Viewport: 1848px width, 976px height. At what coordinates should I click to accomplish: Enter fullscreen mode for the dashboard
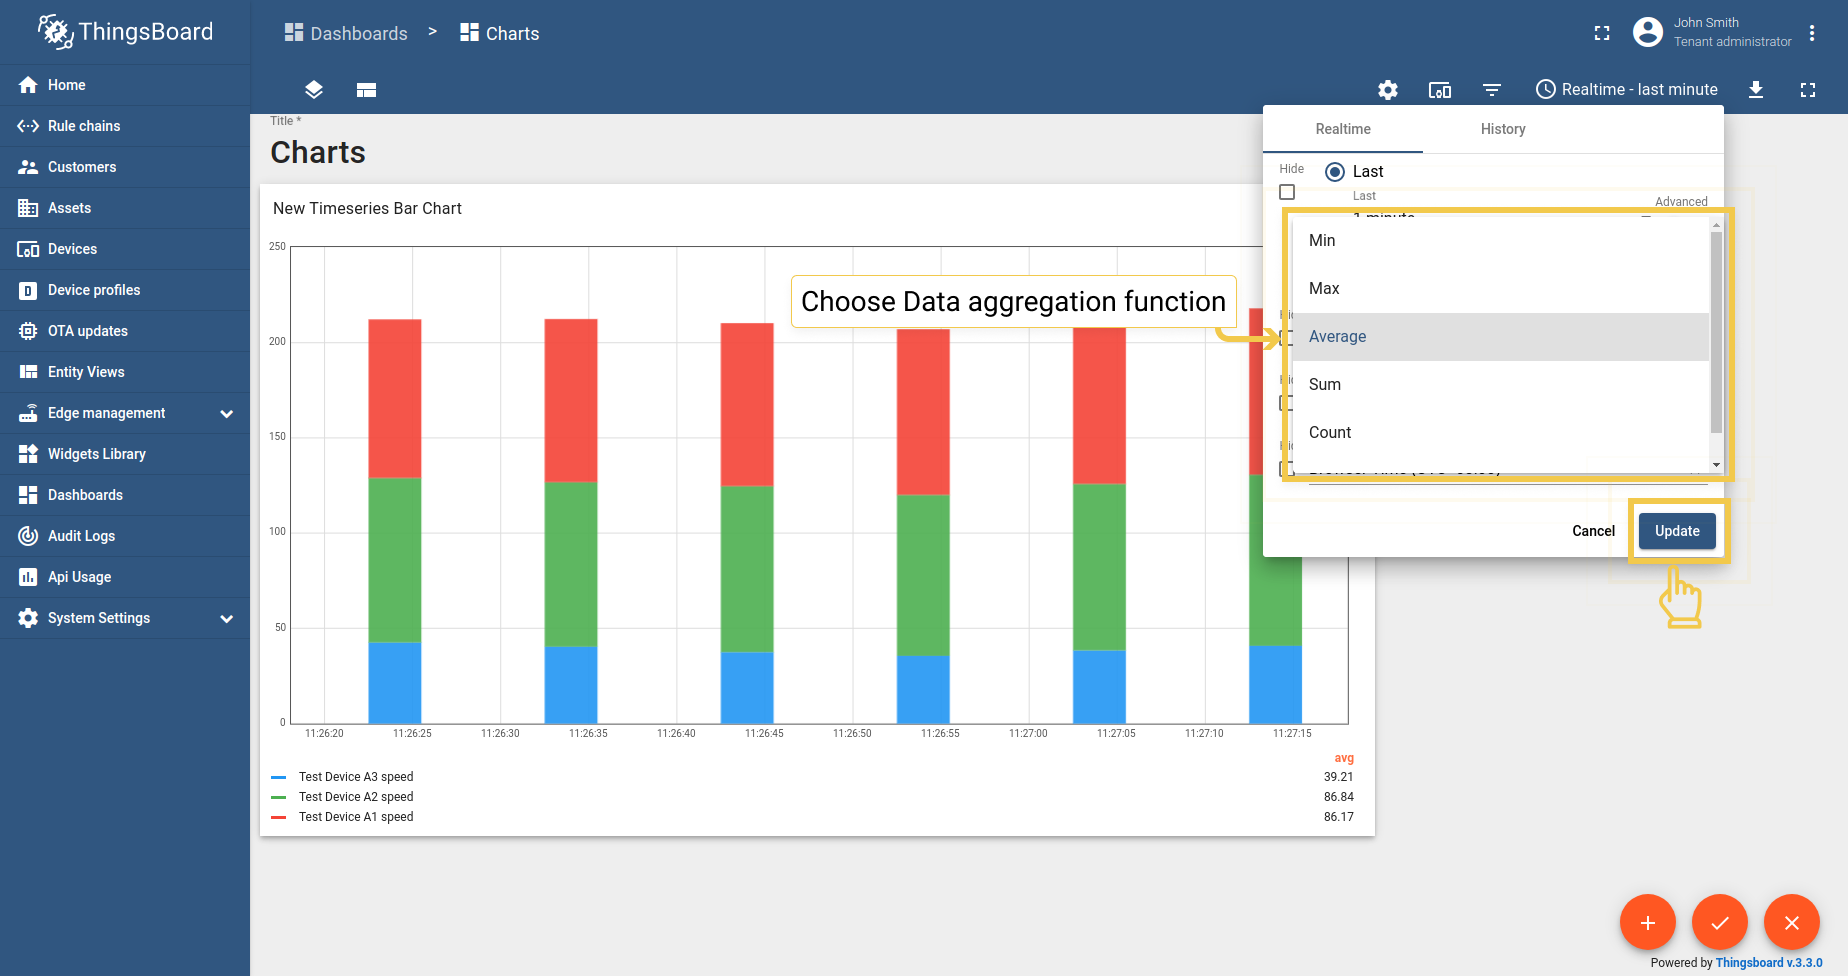pyautogui.click(x=1808, y=90)
